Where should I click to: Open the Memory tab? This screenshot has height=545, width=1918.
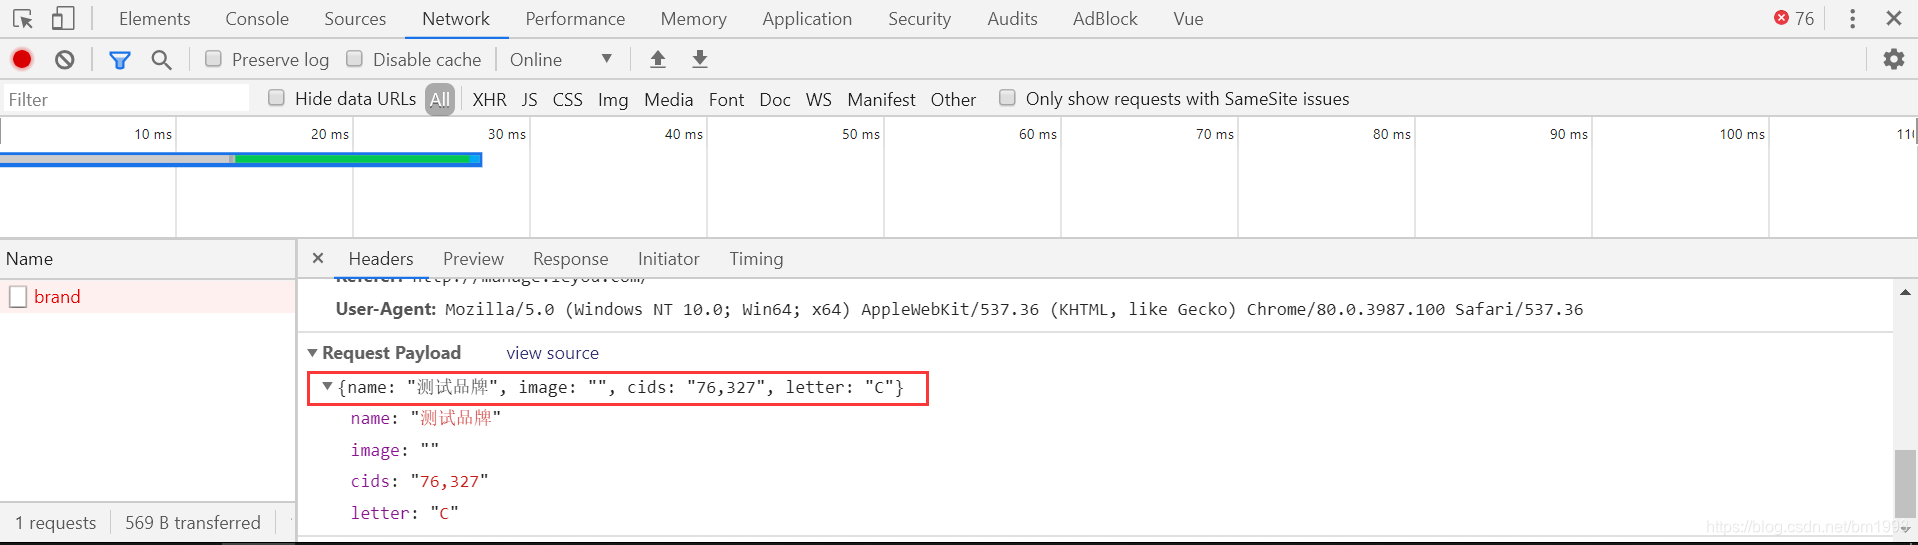click(x=694, y=19)
